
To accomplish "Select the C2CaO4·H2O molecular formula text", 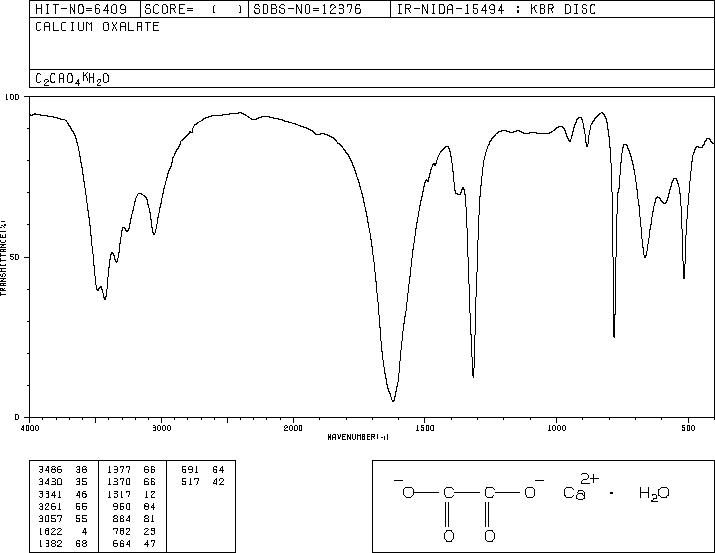I will point(72,79).
